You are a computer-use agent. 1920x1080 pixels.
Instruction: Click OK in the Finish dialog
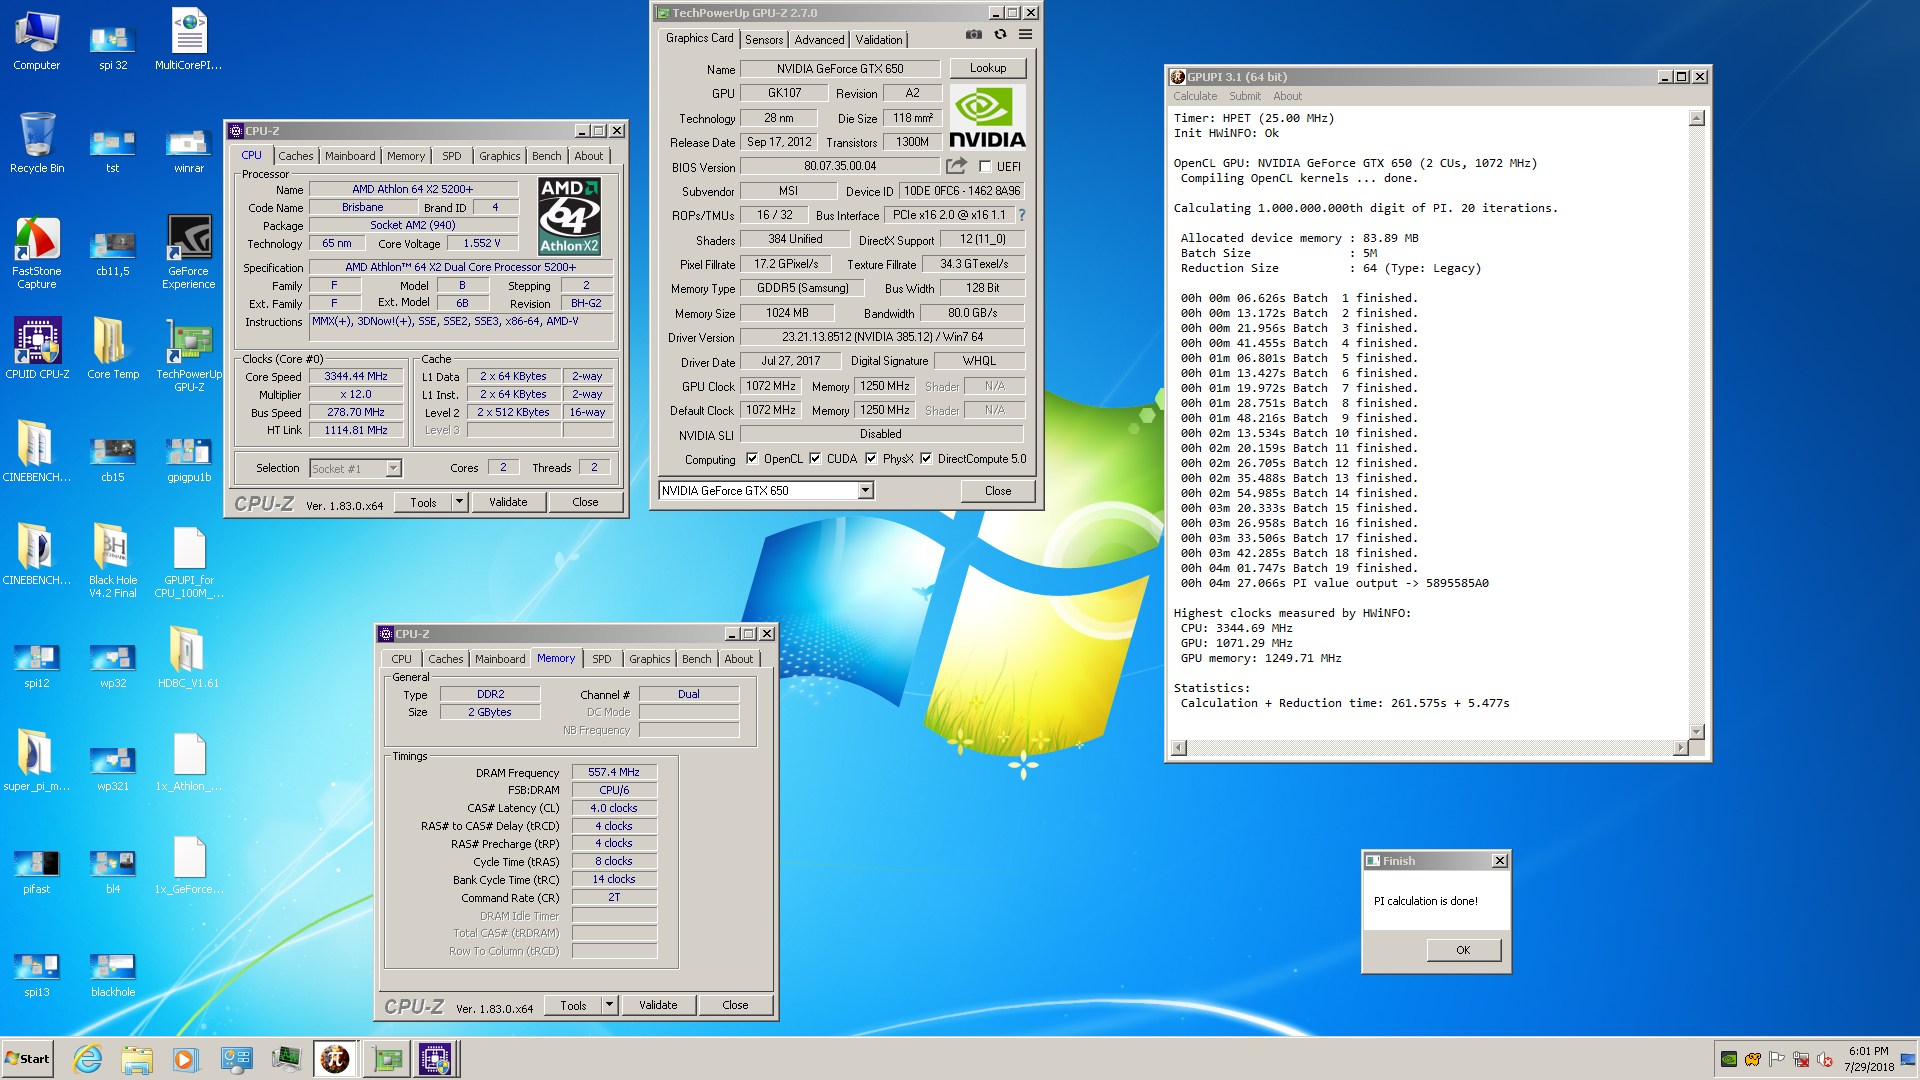pos(1463,950)
